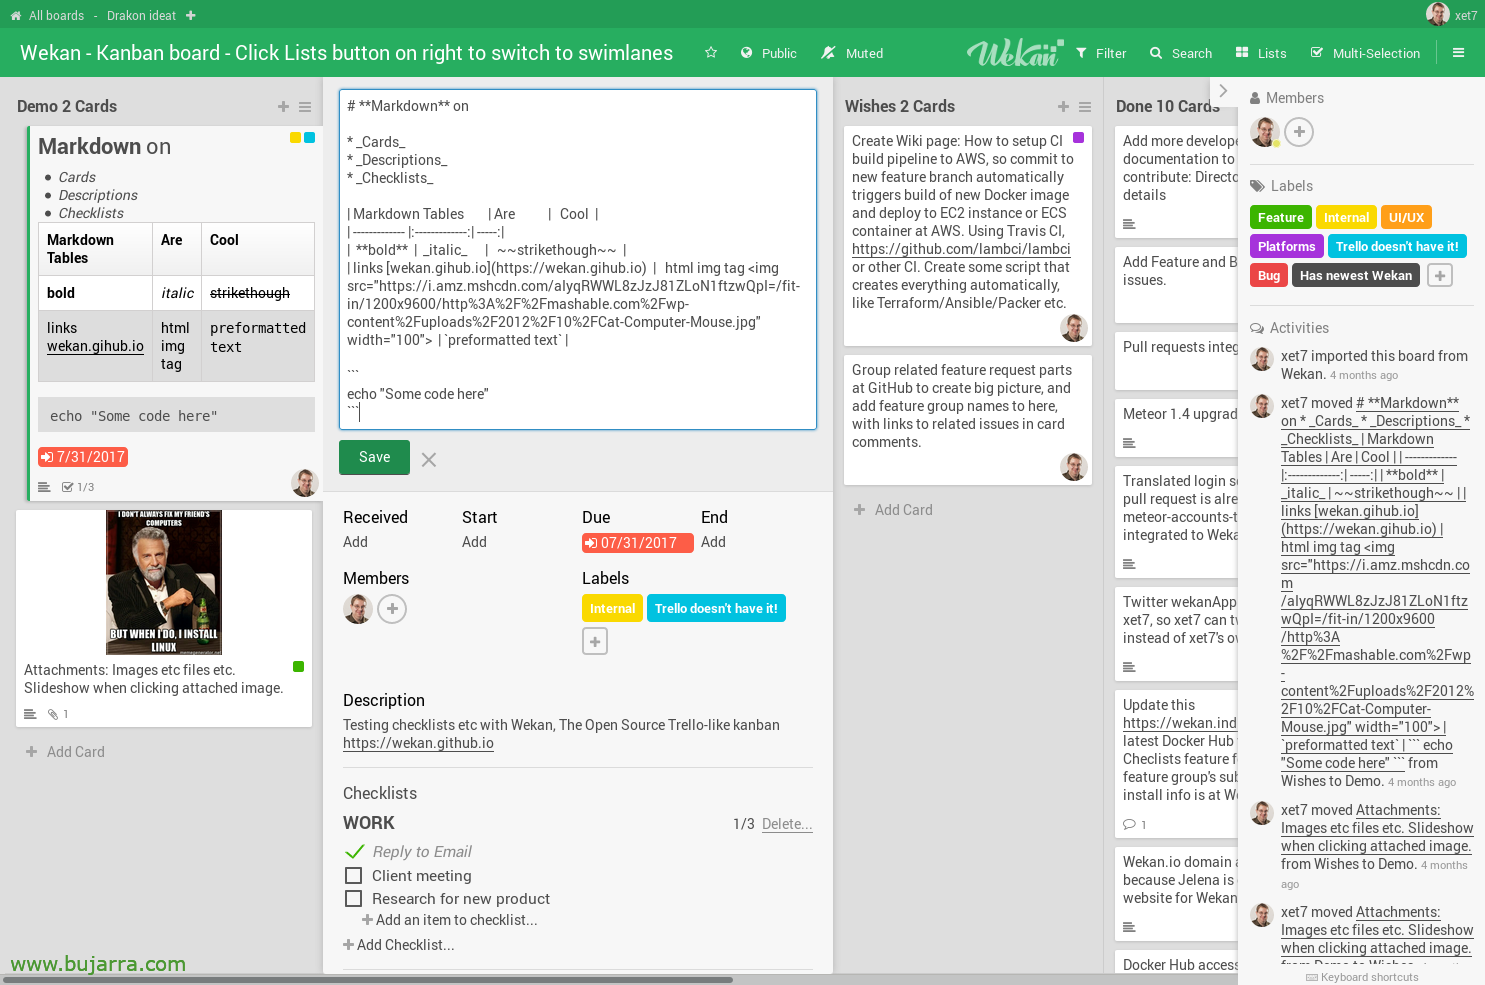The width and height of the screenshot is (1485, 985).
Task: Click Add Card under Demo list
Action: click(x=65, y=752)
